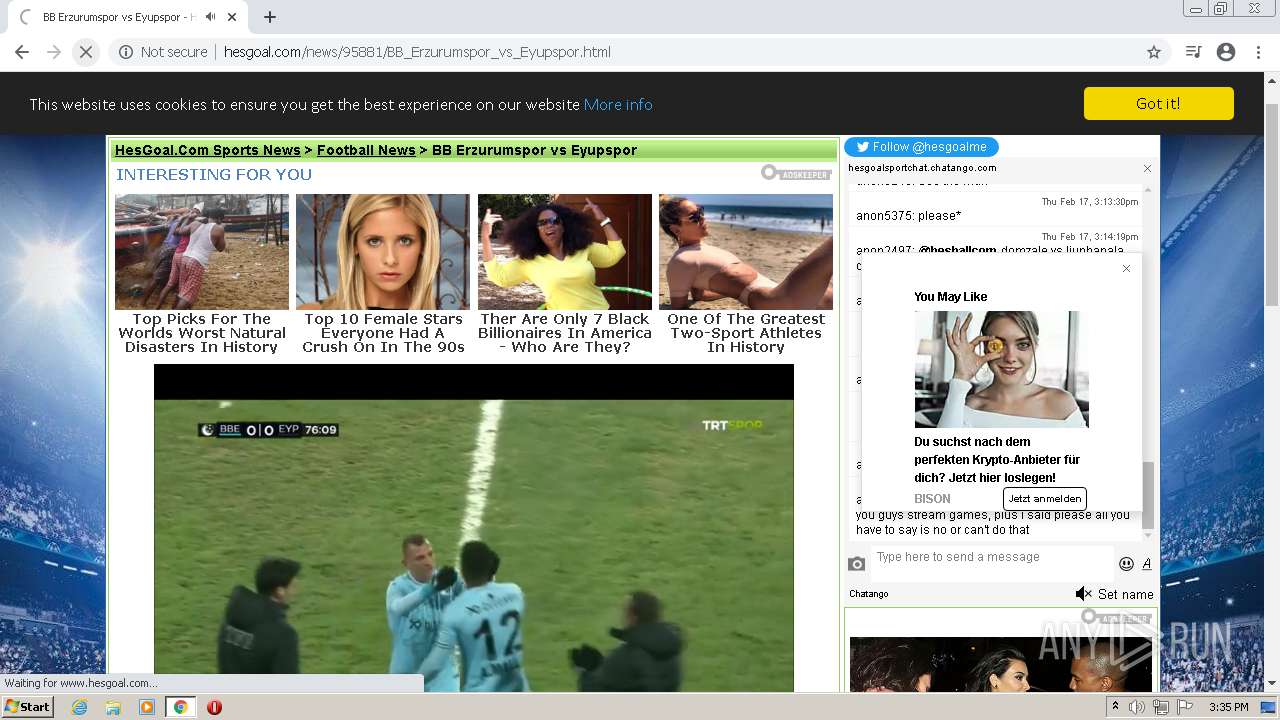The width and height of the screenshot is (1280, 720).
Task: Open Chrome profile account icon
Action: pyautogui.click(x=1226, y=52)
